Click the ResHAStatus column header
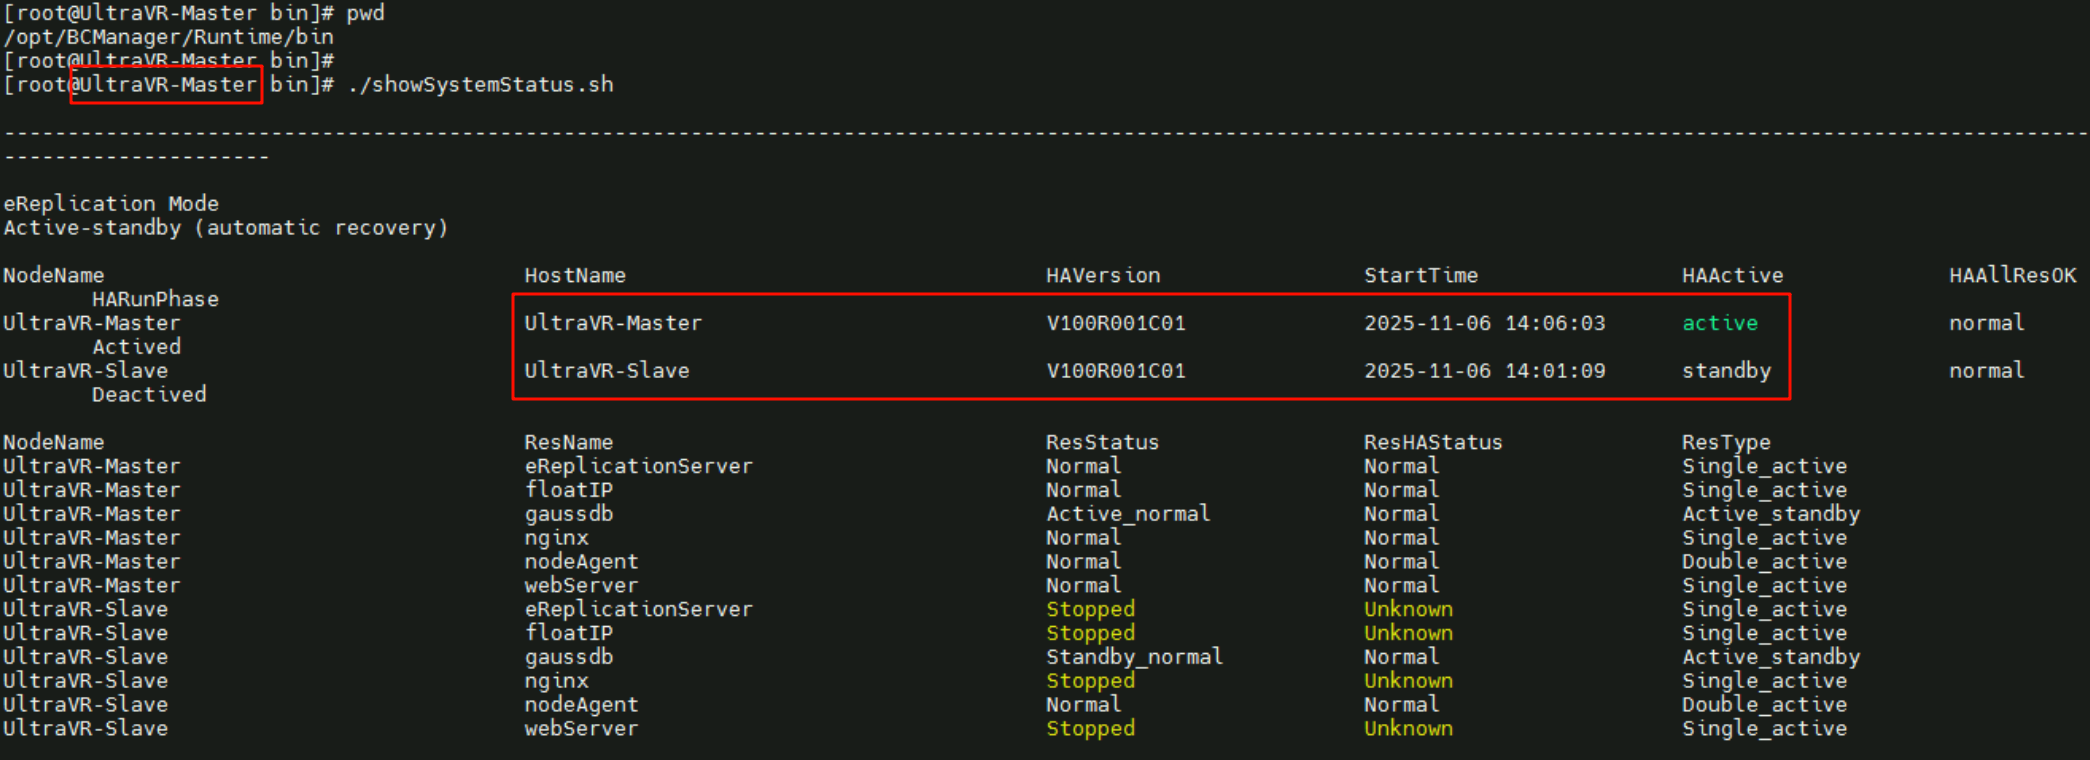 tap(1432, 442)
